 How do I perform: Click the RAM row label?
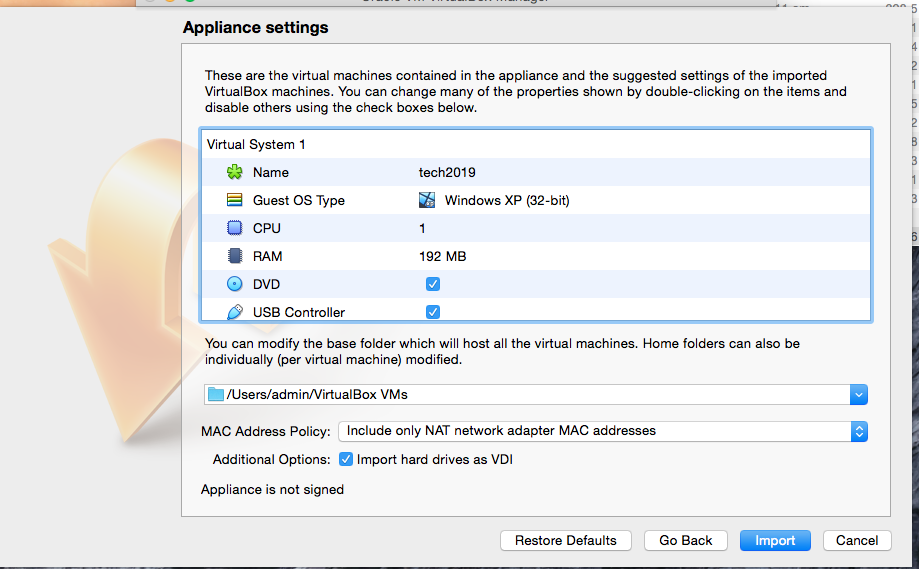point(267,257)
